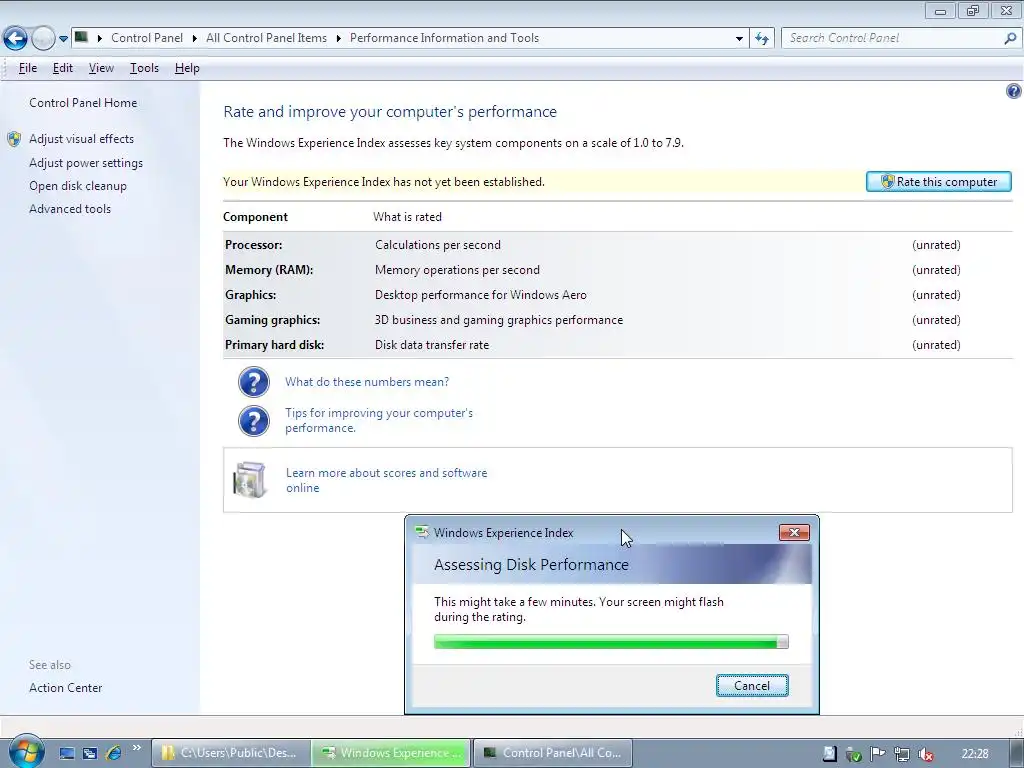Open Adjust power settings
The height and width of the screenshot is (768, 1024).
pyautogui.click(x=86, y=163)
